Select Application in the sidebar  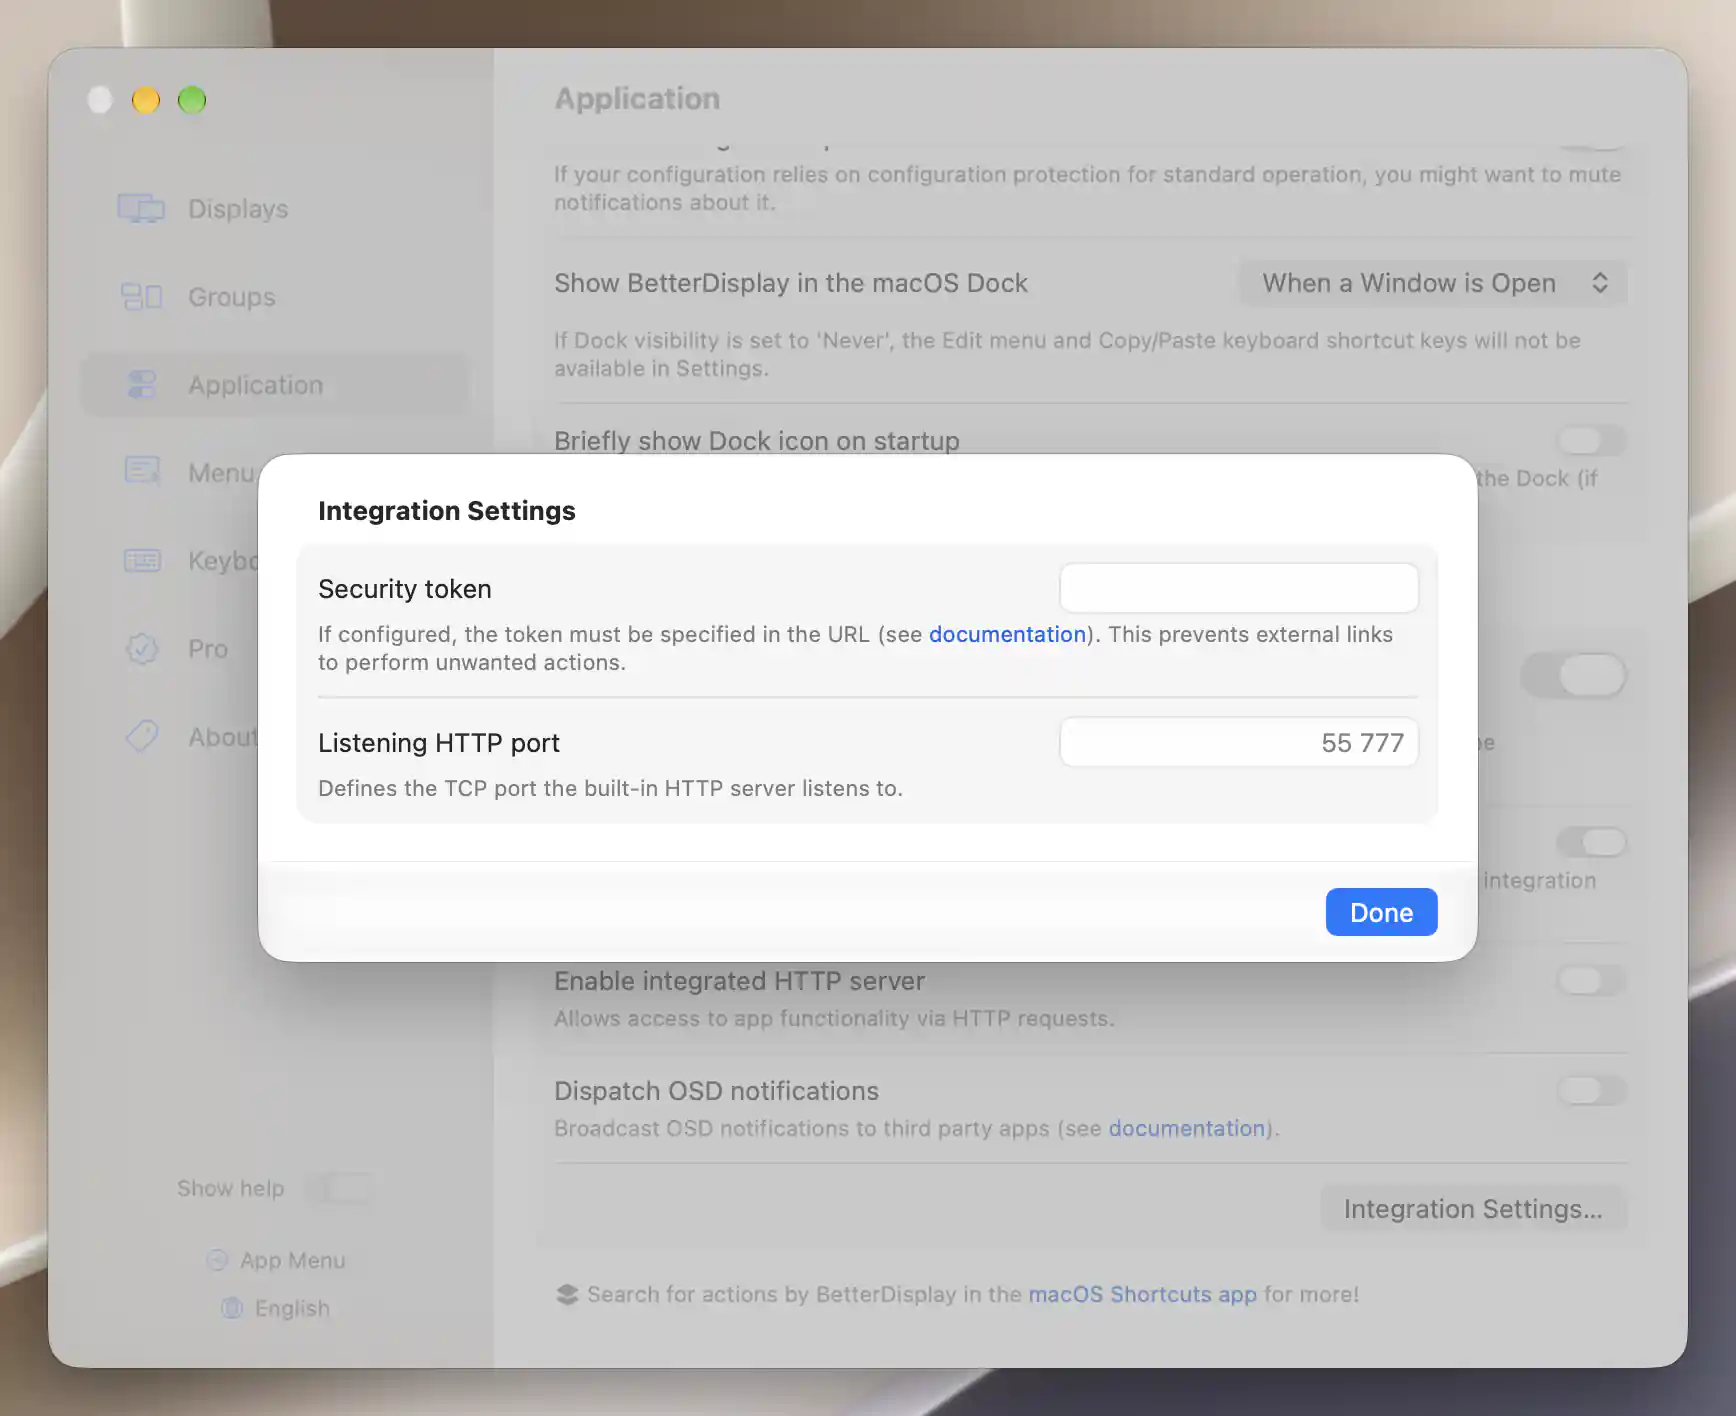pos(274,385)
